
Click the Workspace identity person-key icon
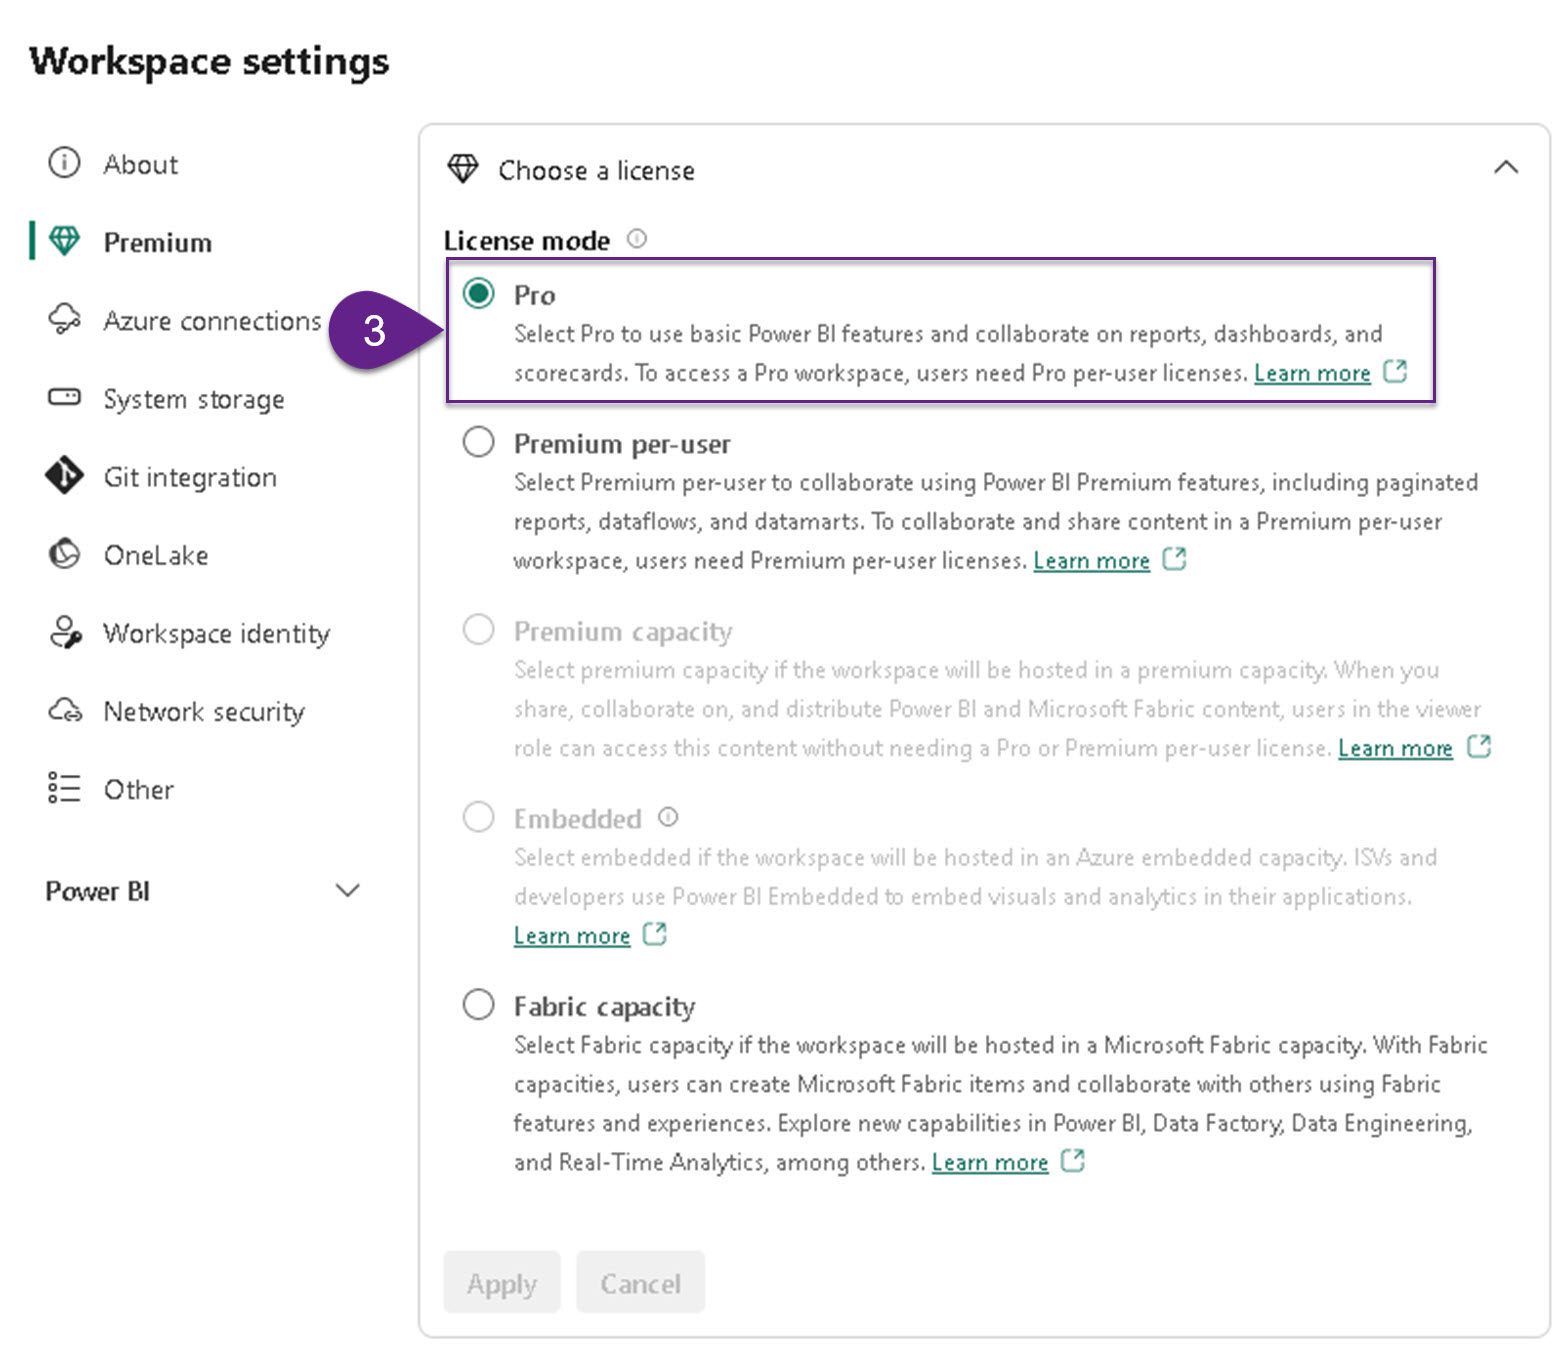[x=65, y=632]
